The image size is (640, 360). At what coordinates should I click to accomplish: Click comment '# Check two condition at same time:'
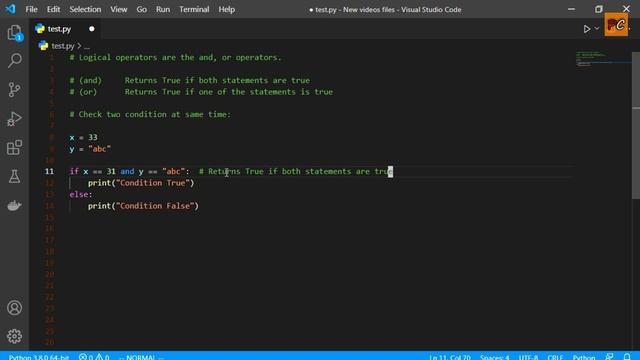(x=150, y=114)
